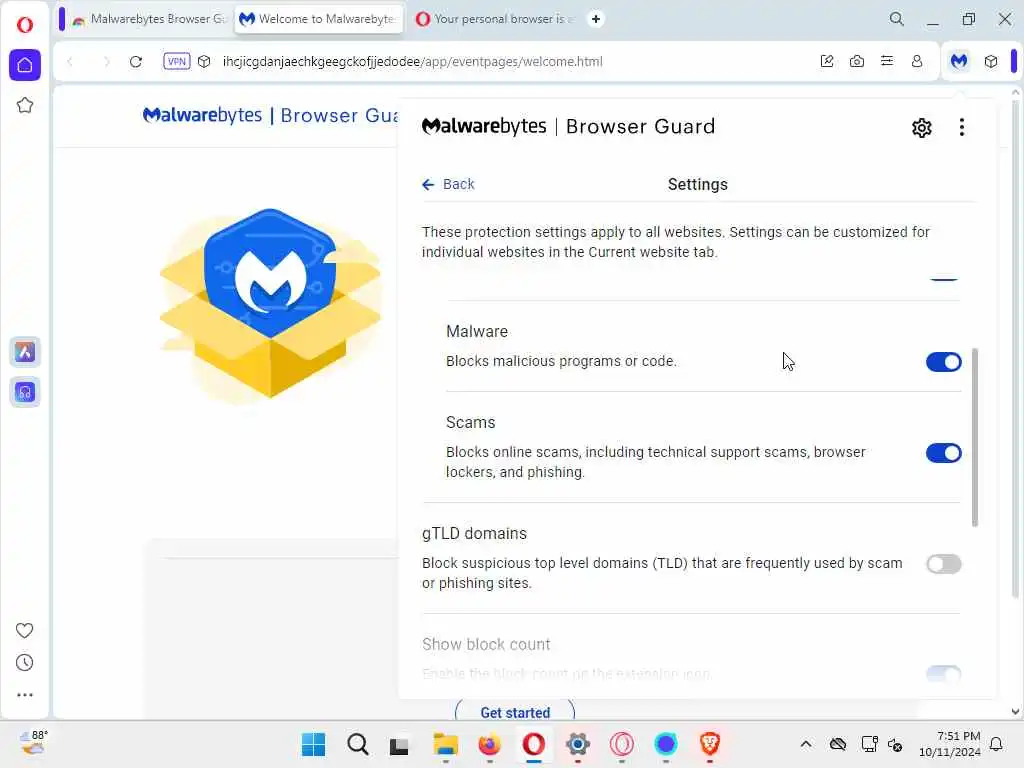The width and height of the screenshot is (1024, 768).
Task: Enable gTLD domains blocking switch
Action: (943, 564)
